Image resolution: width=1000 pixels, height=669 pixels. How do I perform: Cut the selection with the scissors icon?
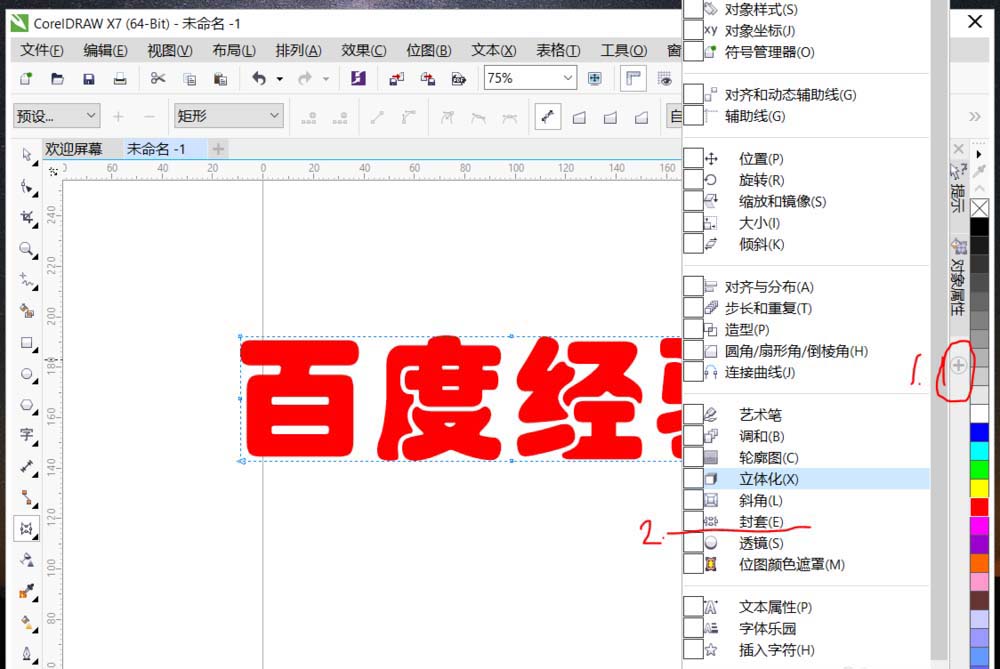[x=158, y=78]
